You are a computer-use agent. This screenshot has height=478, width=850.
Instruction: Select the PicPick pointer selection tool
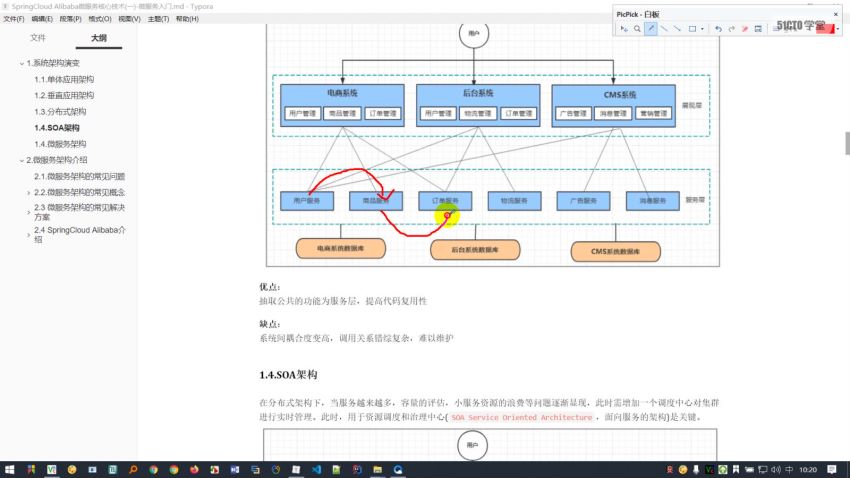624,29
